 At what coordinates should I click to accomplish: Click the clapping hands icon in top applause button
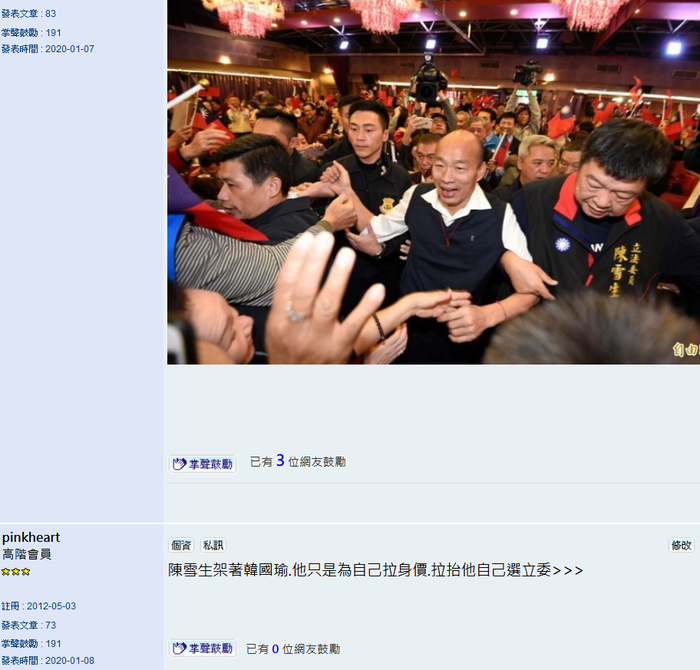(179, 464)
